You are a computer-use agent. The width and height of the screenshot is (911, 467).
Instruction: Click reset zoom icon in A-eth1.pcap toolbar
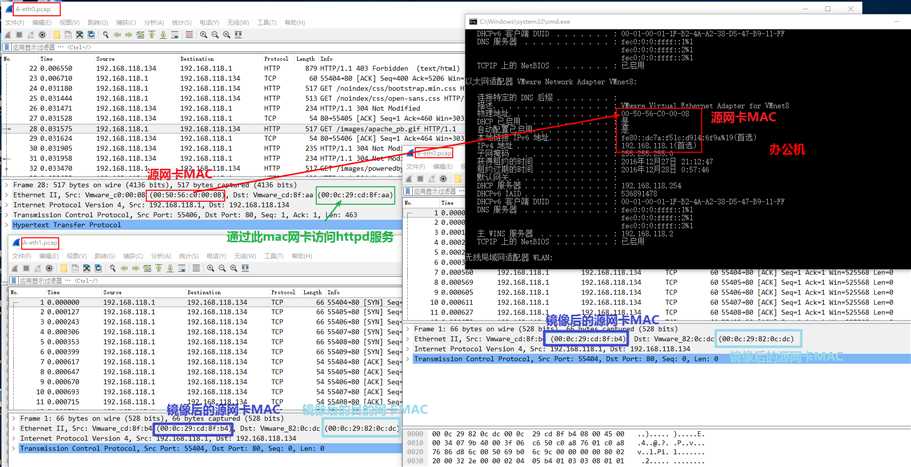point(234,268)
